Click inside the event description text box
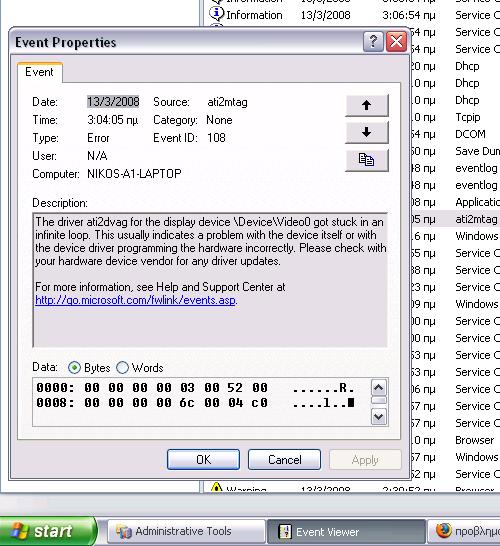The height and width of the screenshot is (546, 500). coord(210,280)
